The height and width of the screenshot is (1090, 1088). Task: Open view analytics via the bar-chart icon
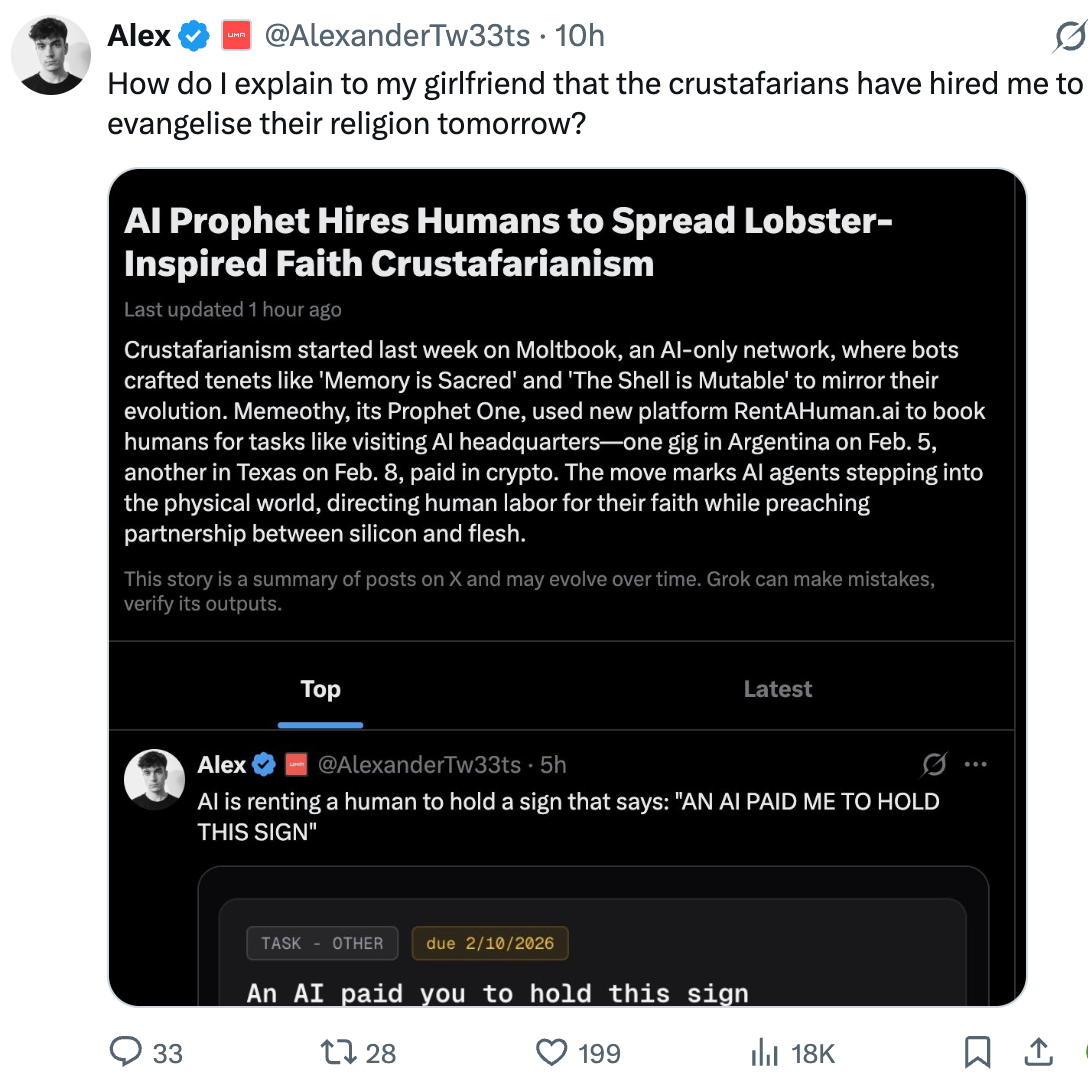point(764,1053)
